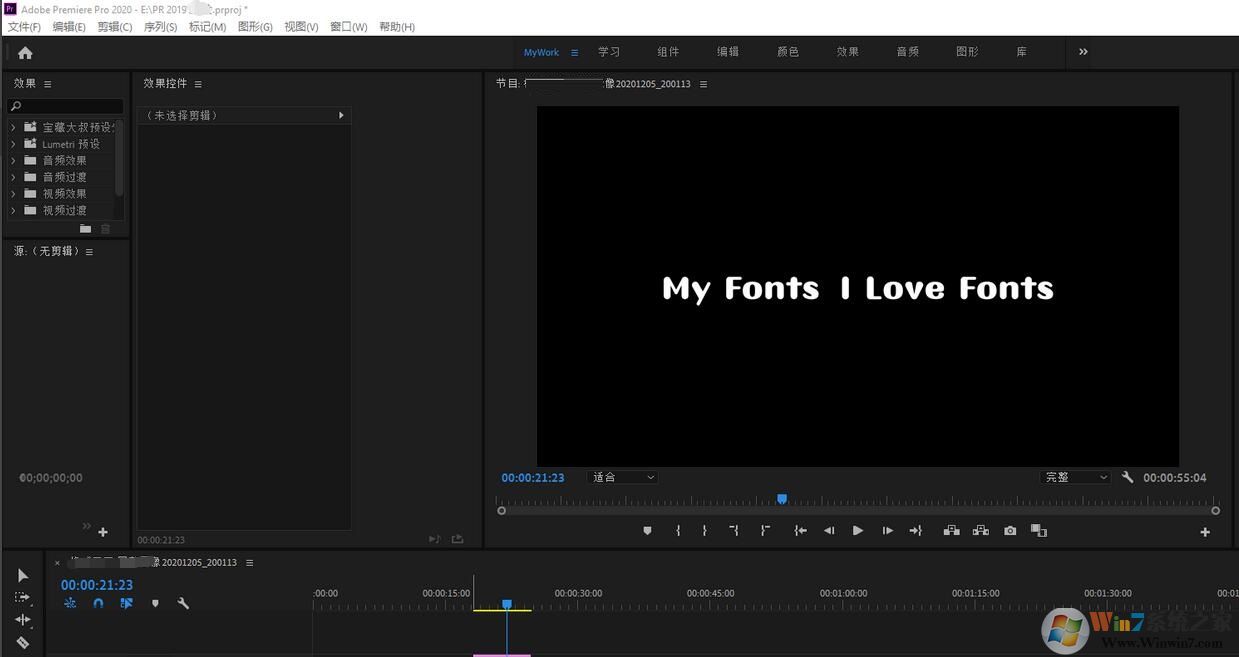Click the Add Marker icon in the Program monitor
This screenshot has height=657, width=1239.
(646, 530)
